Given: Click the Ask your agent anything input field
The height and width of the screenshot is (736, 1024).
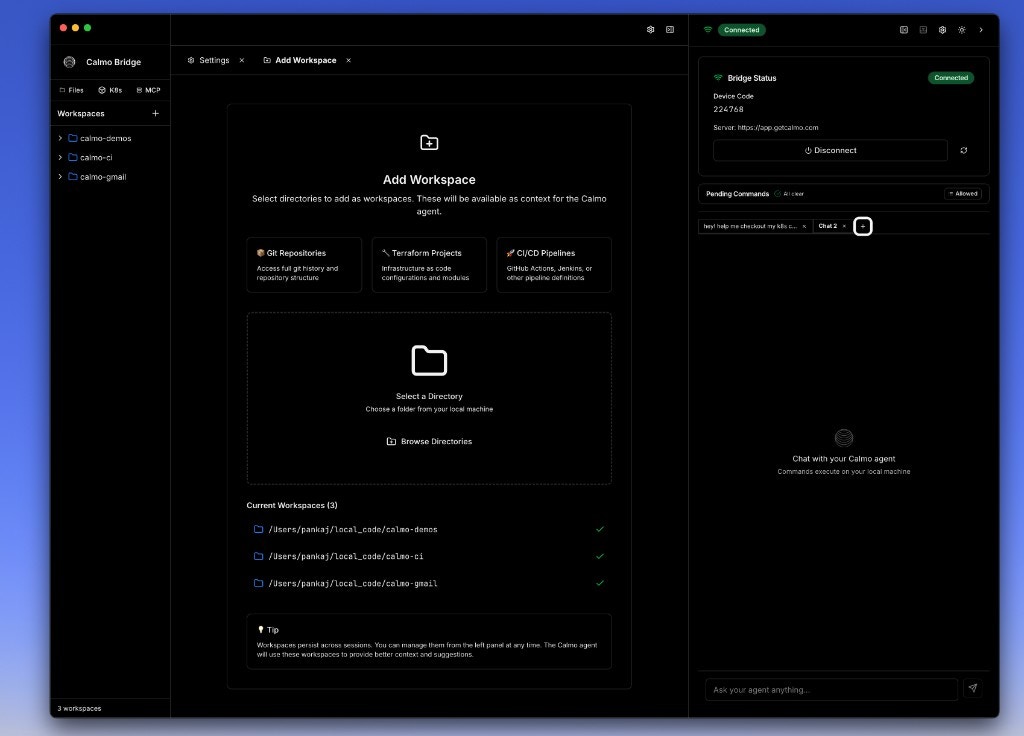Looking at the screenshot, I should click(x=830, y=688).
